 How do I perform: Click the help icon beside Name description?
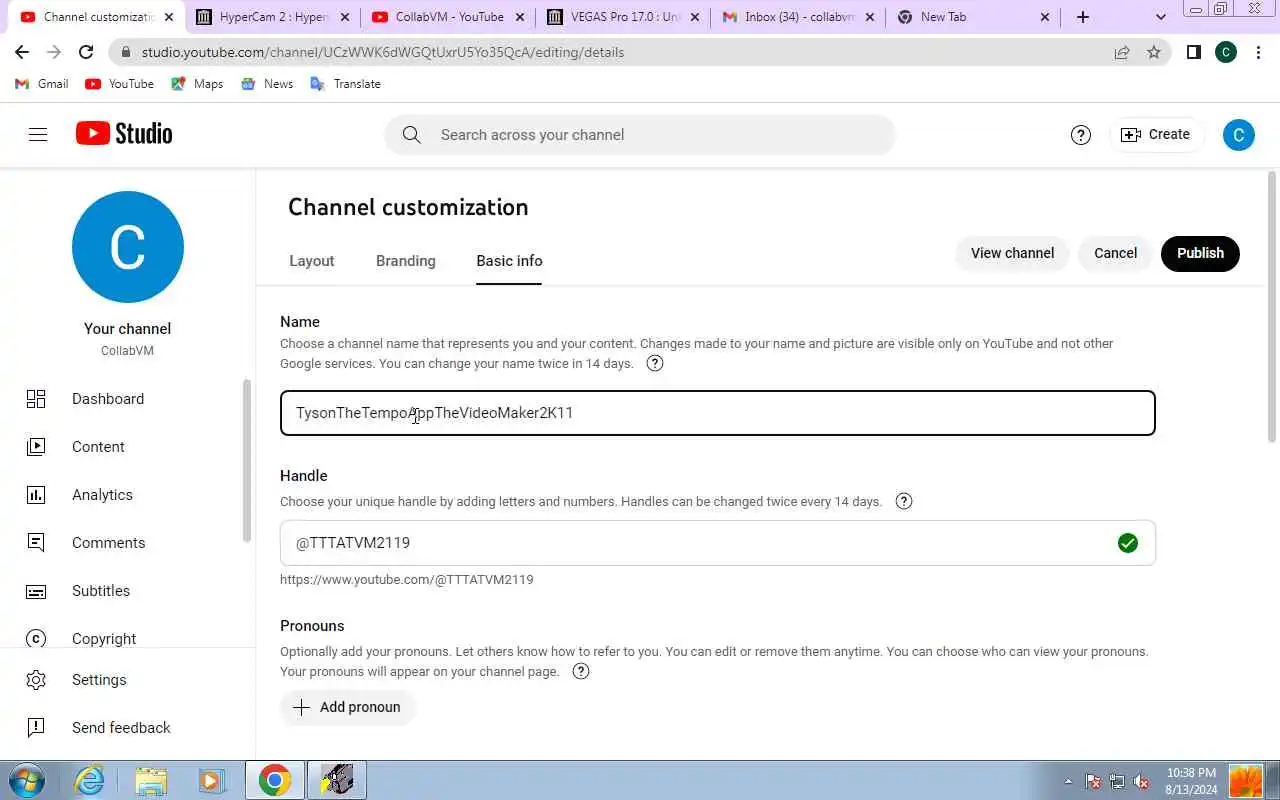tap(655, 363)
